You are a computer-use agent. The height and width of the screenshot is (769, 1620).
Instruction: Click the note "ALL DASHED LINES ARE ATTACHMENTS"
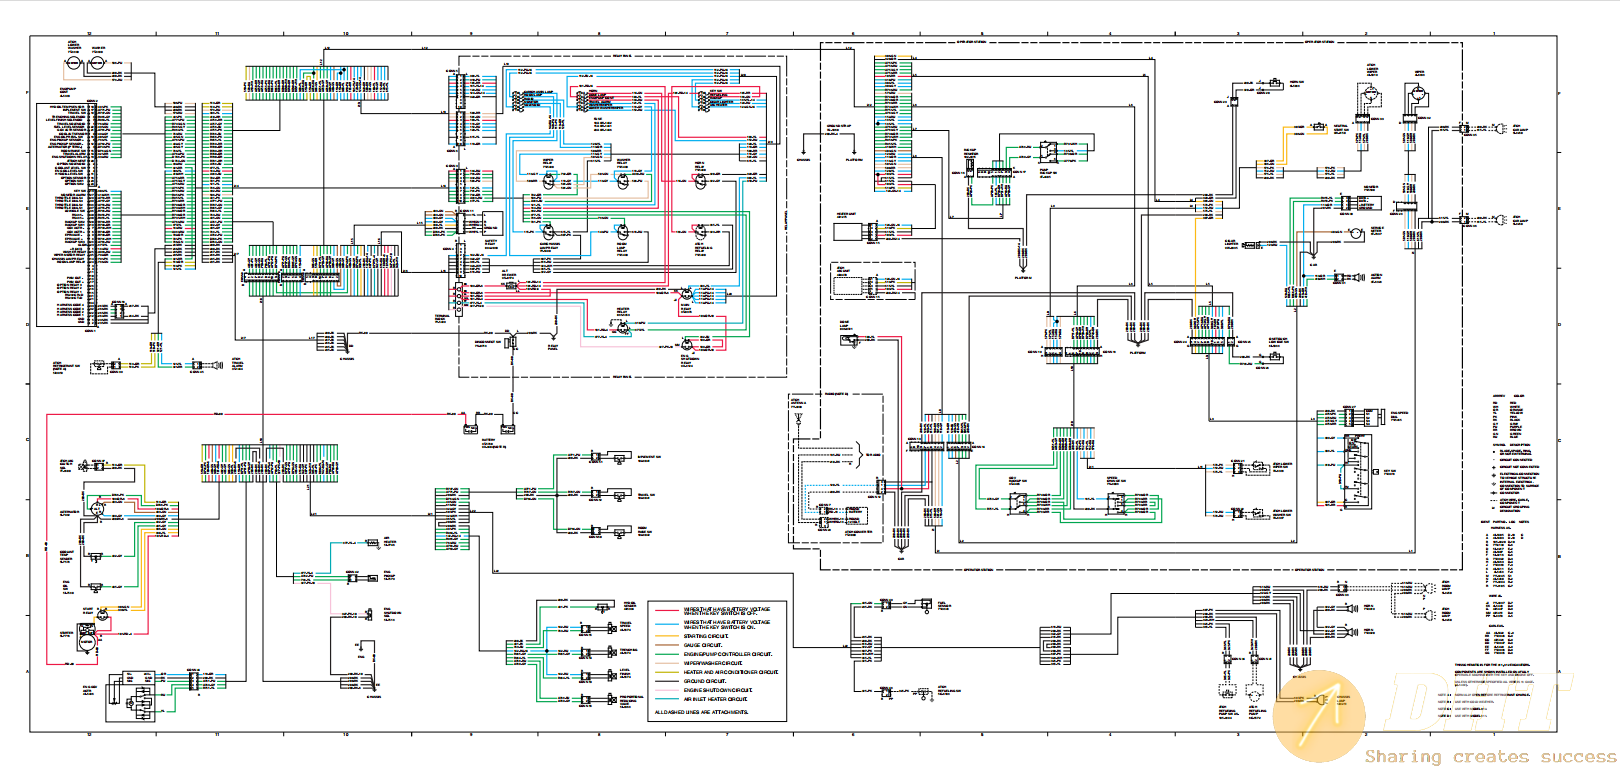(702, 713)
